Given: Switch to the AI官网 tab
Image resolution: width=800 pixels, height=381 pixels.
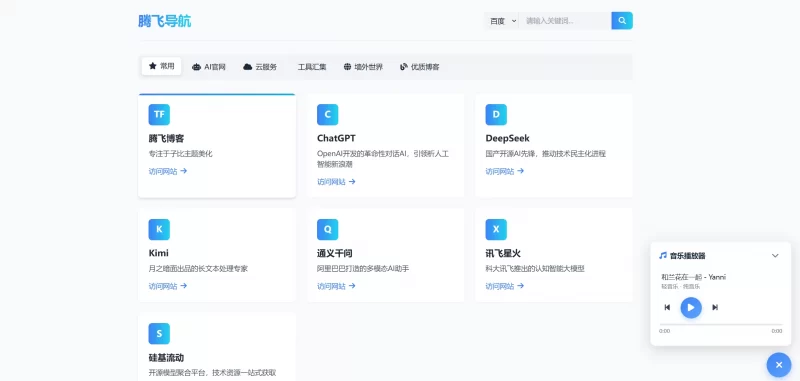Looking at the screenshot, I should coord(209,67).
